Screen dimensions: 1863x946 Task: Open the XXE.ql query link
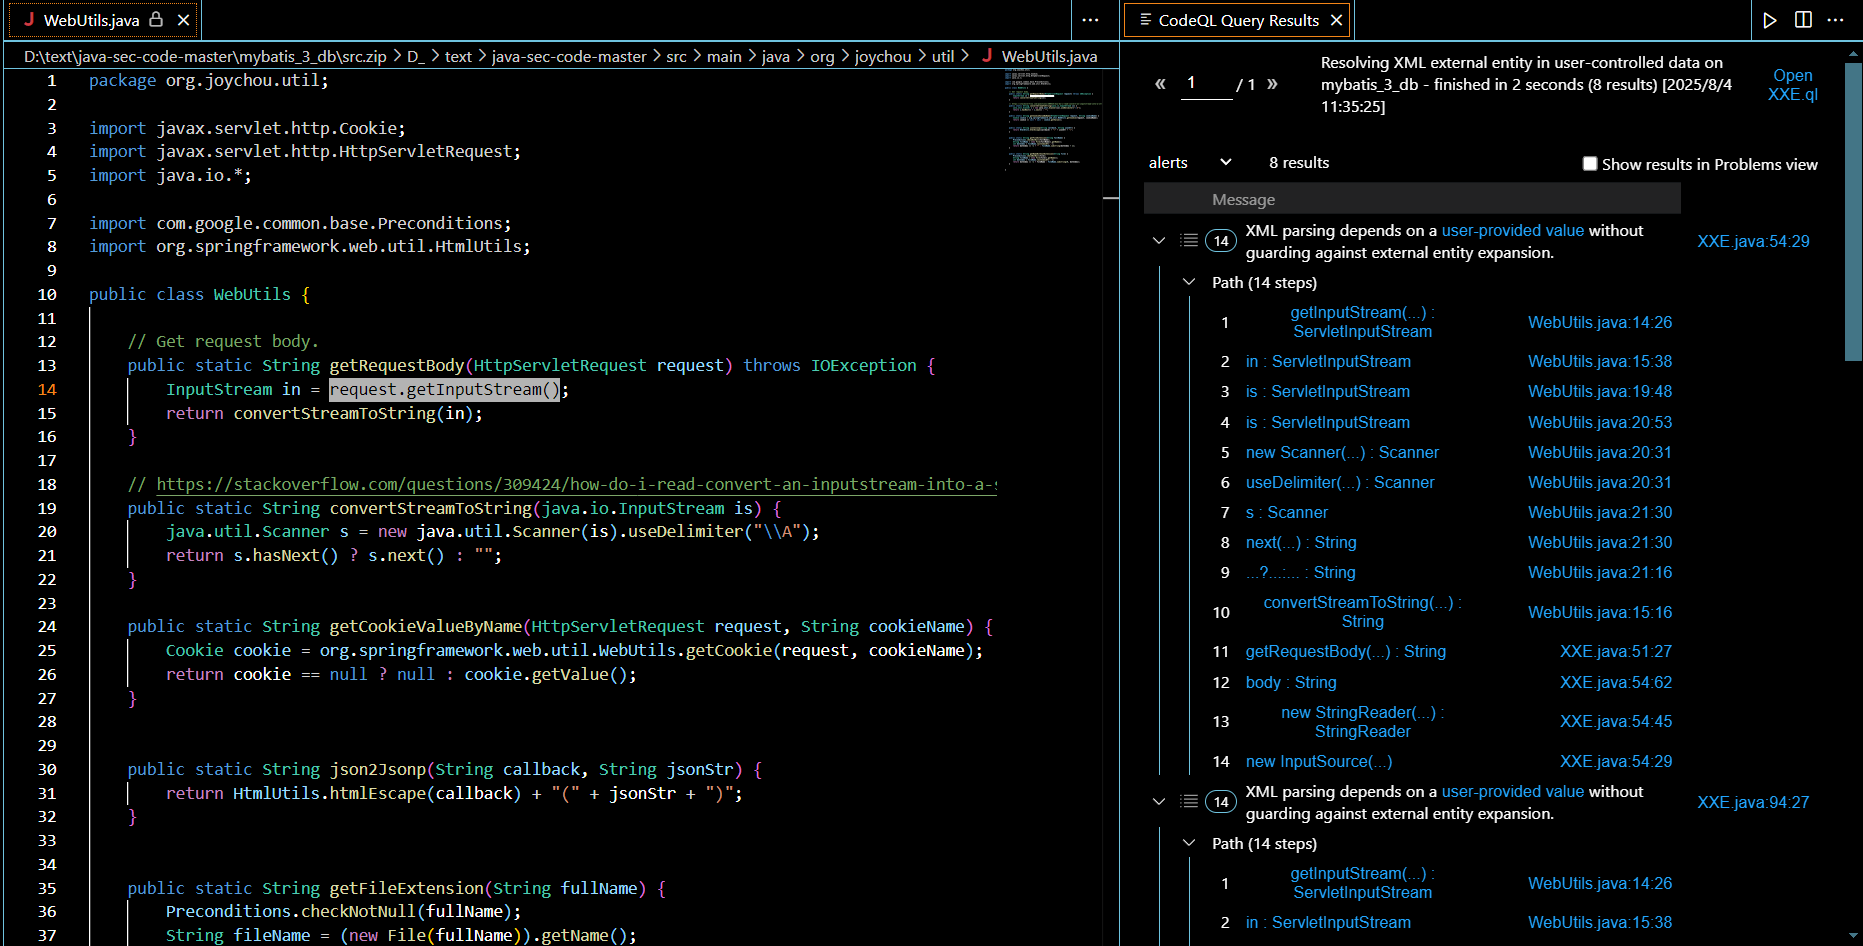(1792, 85)
